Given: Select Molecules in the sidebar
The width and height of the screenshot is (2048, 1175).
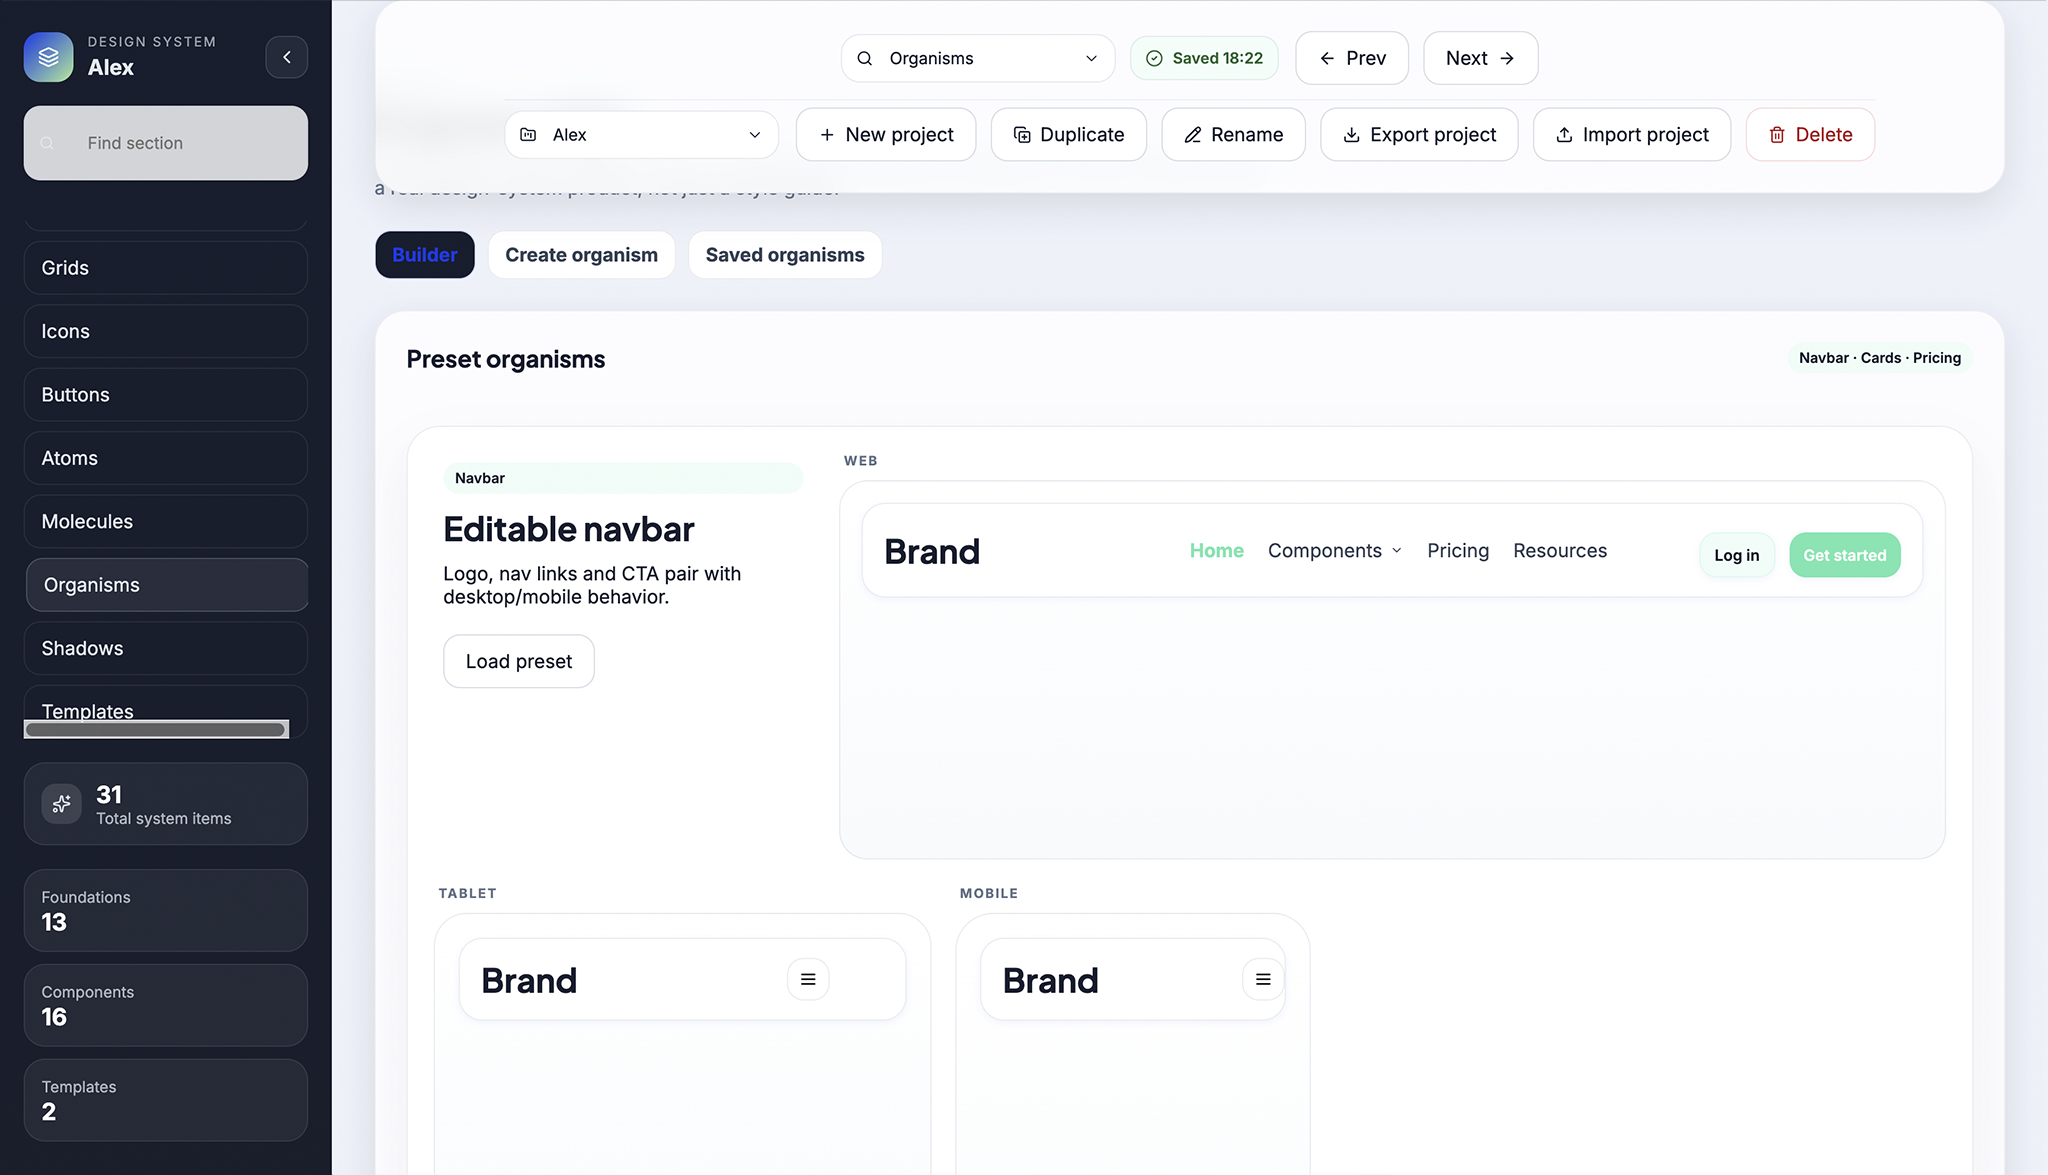Looking at the screenshot, I should [166, 521].
